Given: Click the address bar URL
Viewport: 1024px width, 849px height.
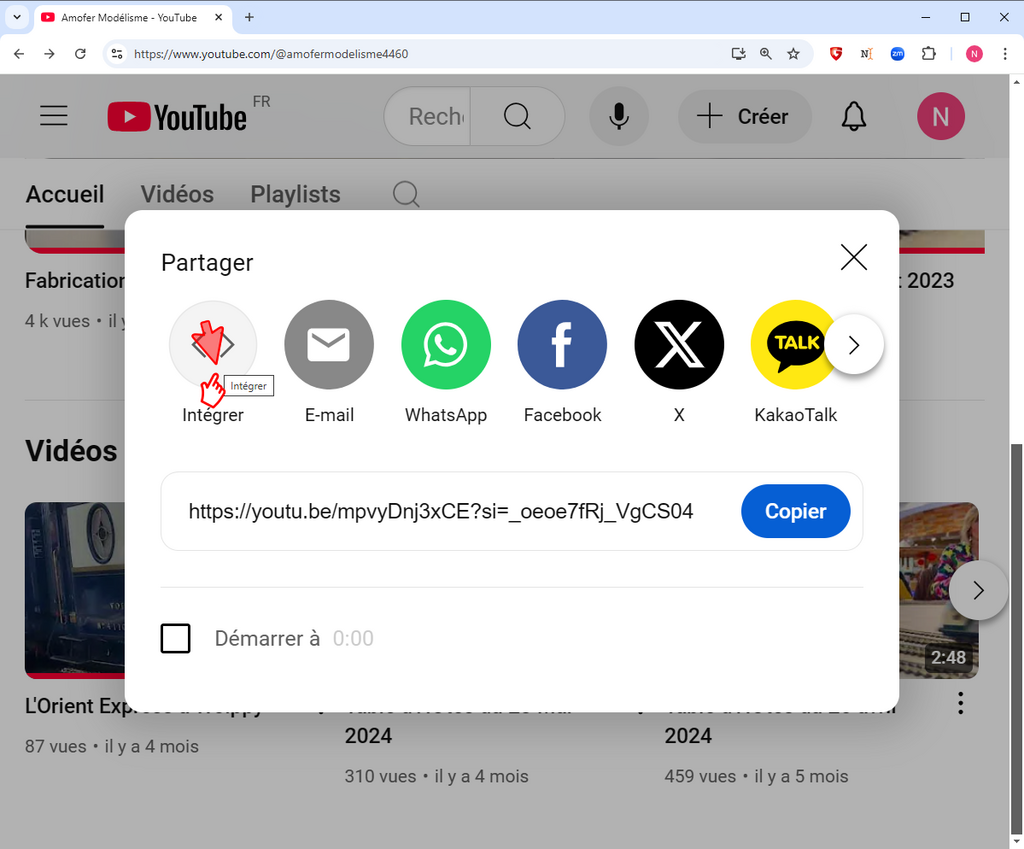Looking at the screenshot, I should (x=271, y=54).
